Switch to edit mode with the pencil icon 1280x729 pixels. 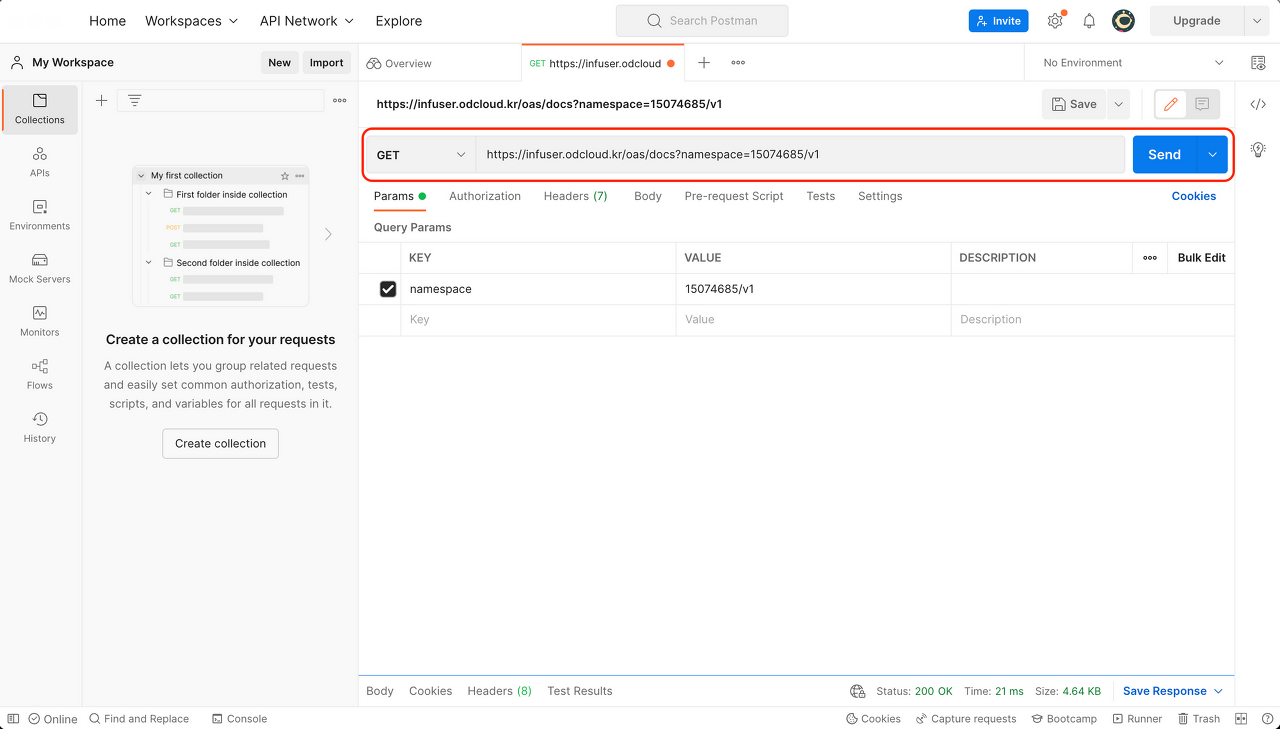[1171, 104]
